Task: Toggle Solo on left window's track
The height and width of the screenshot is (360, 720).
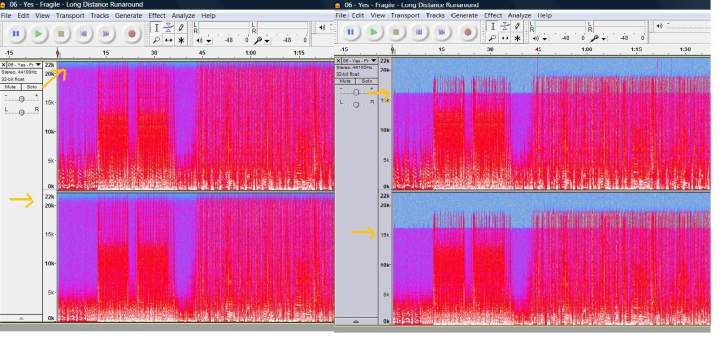Action: [x=31, y=87]
